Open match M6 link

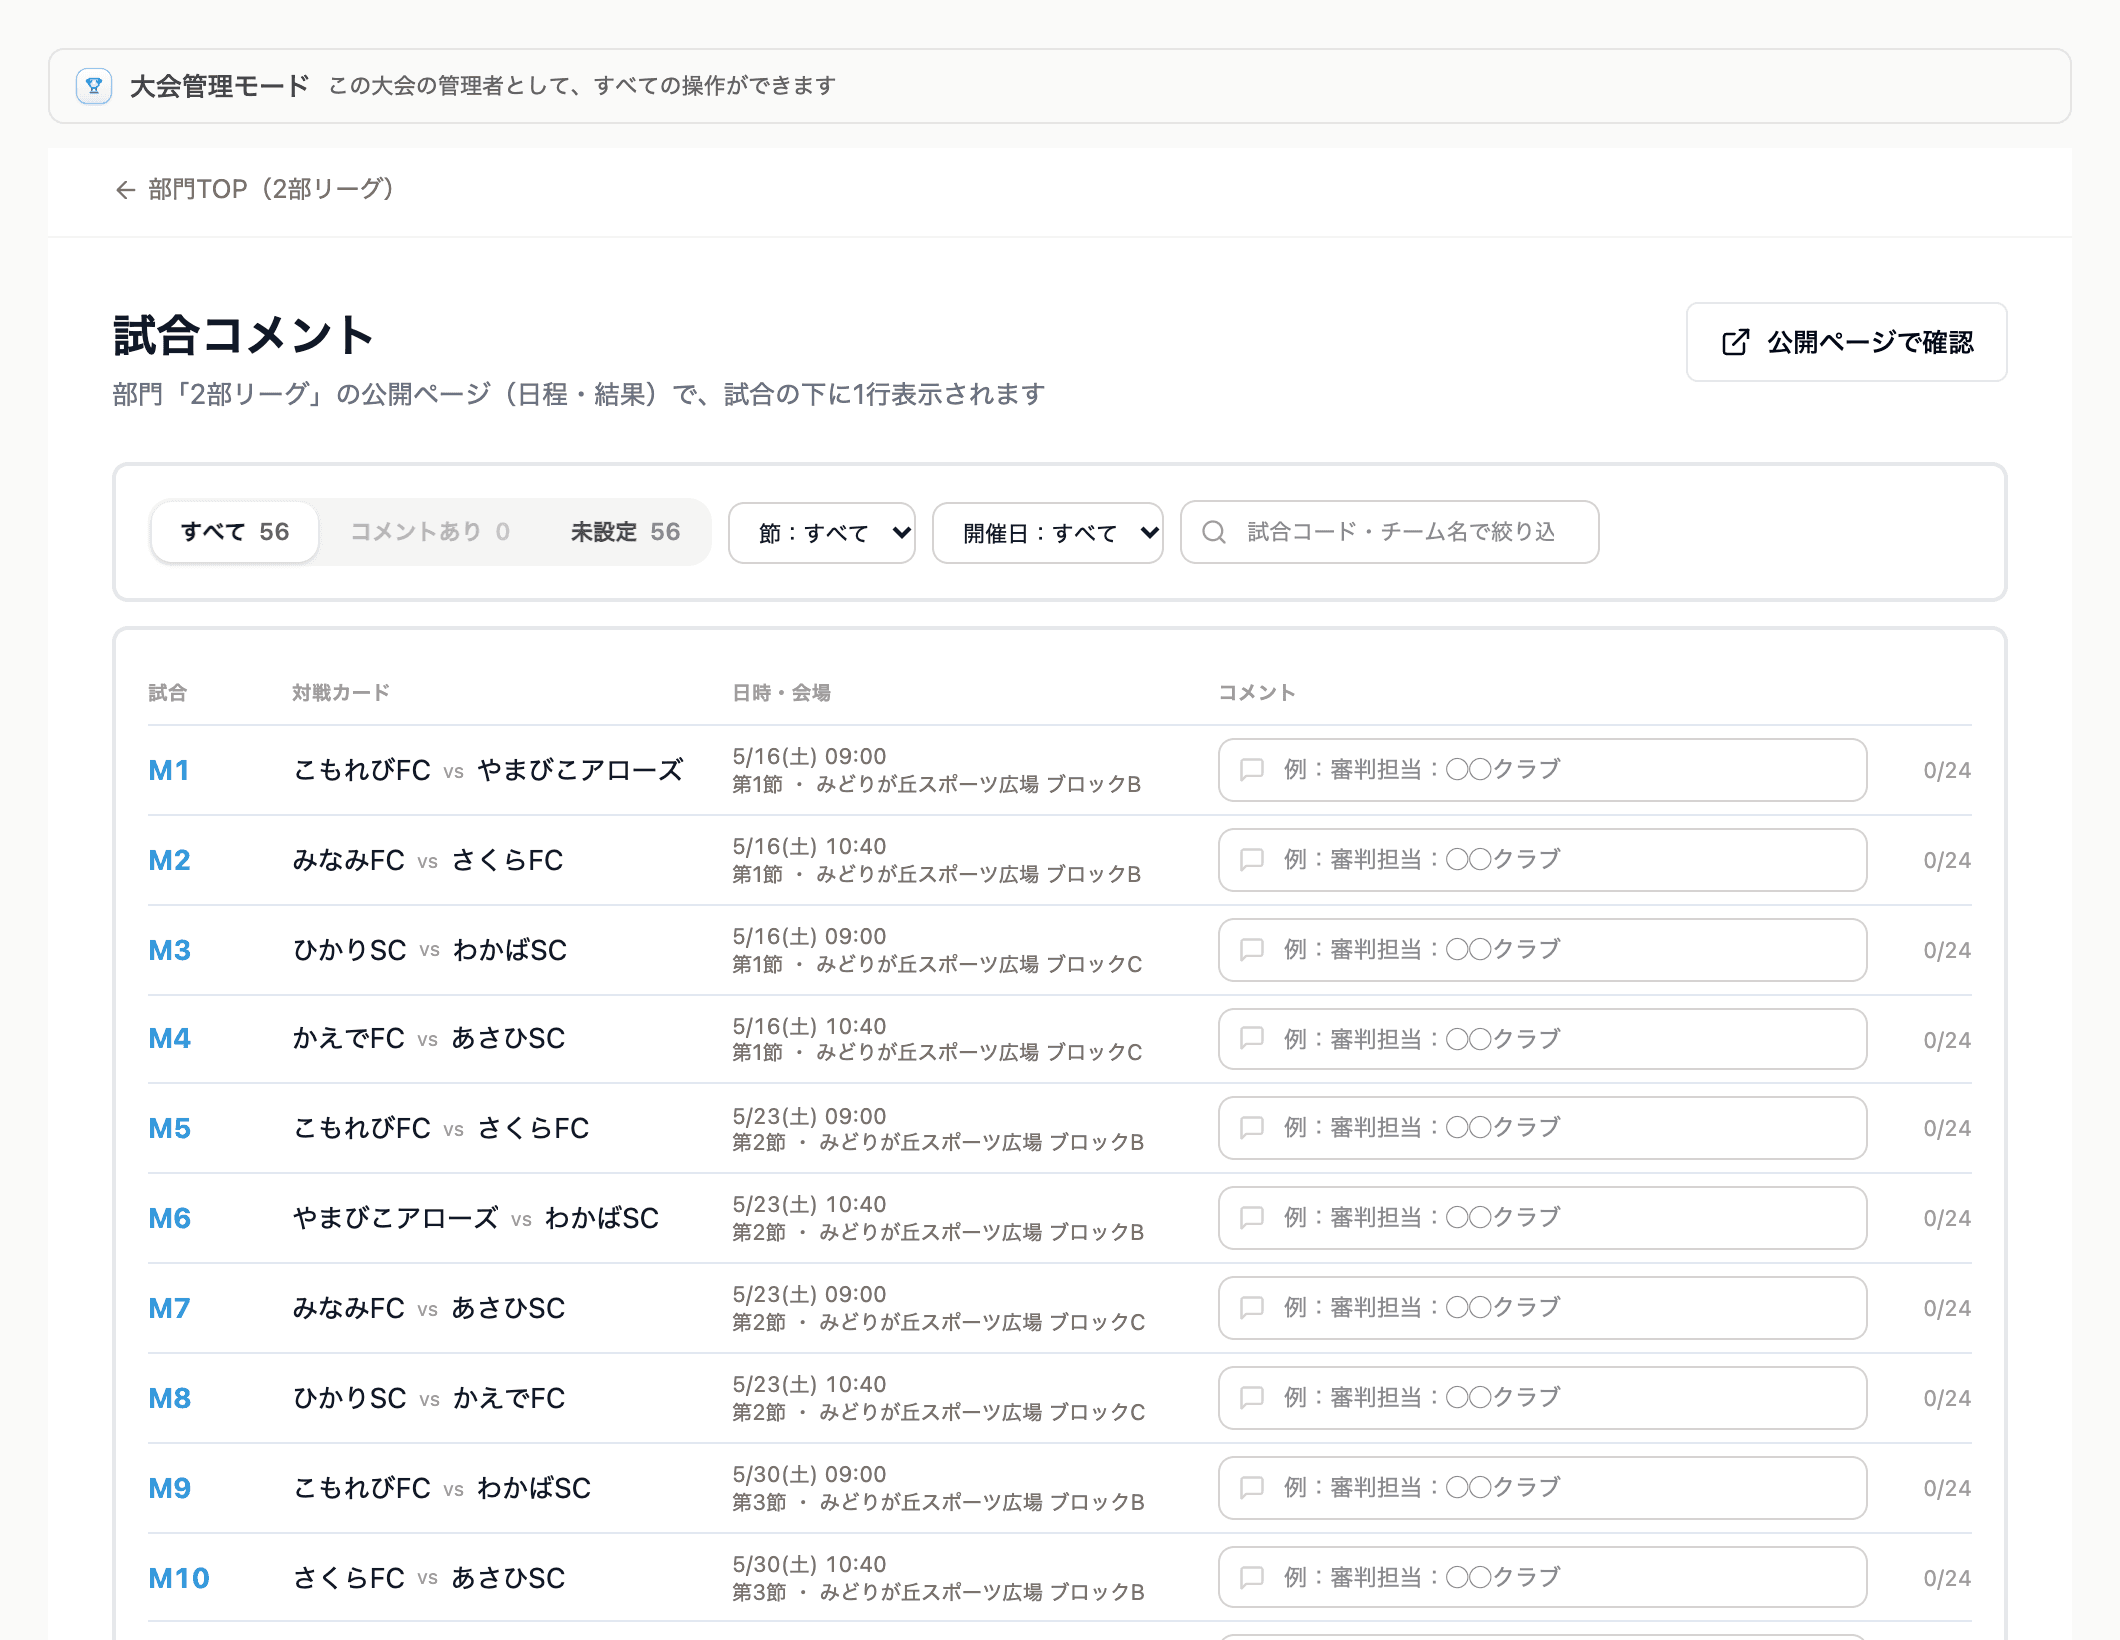coord(169,1218)
